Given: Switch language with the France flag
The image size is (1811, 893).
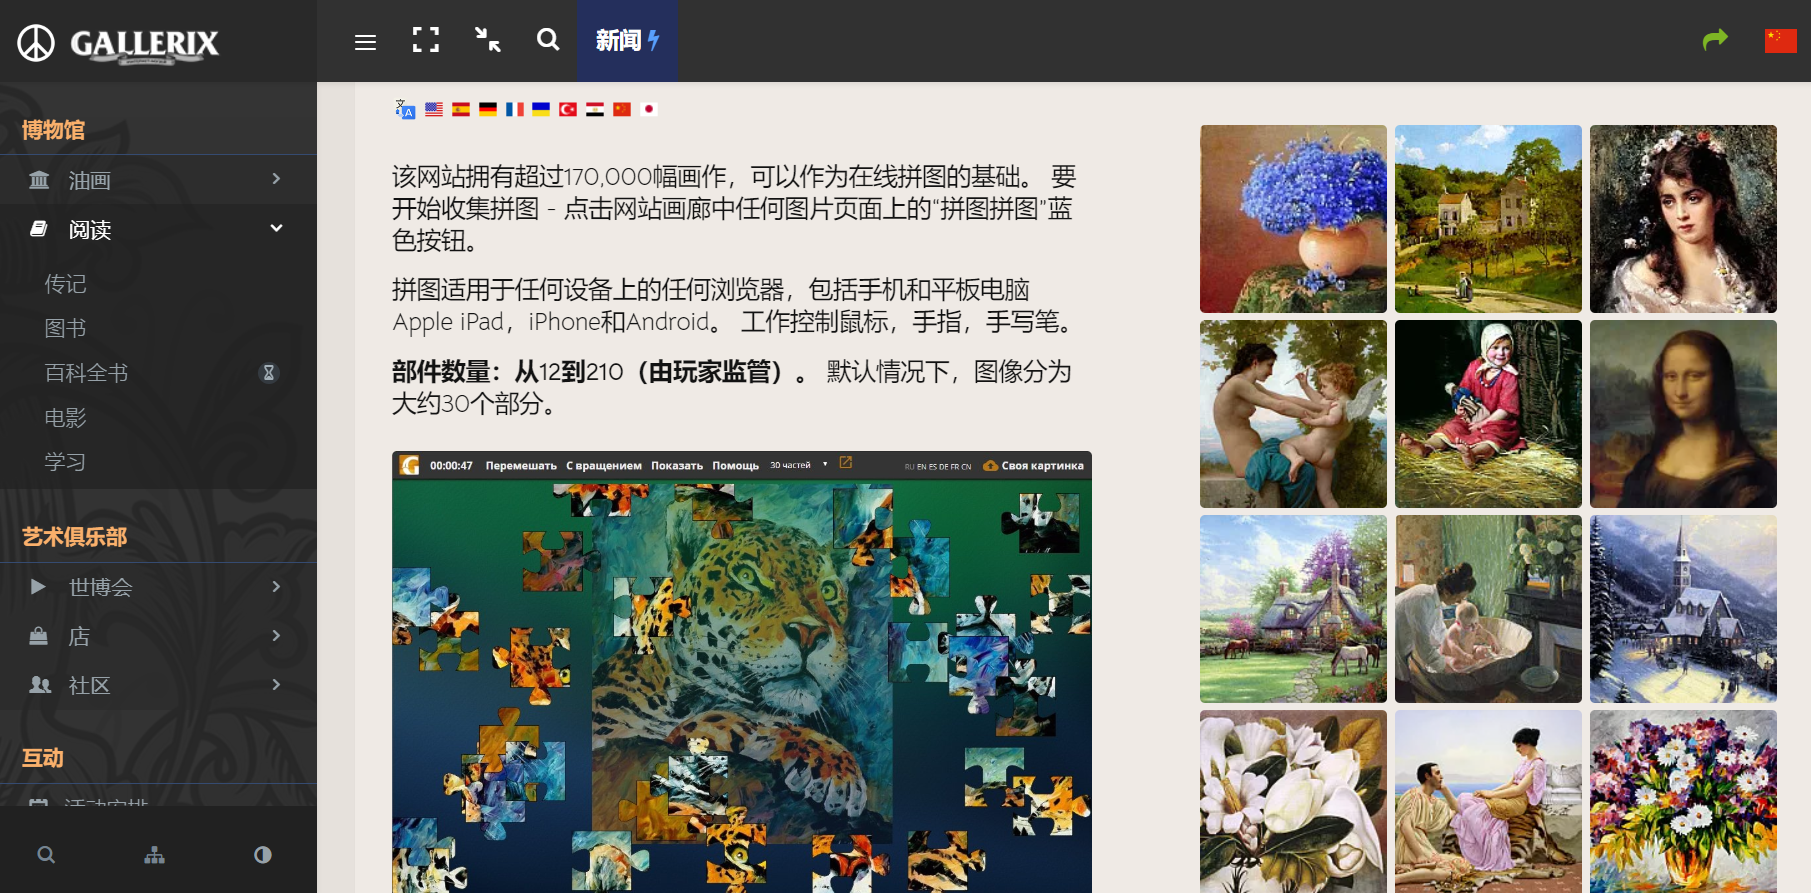Looking at the screenshot, I should (515, 109).
